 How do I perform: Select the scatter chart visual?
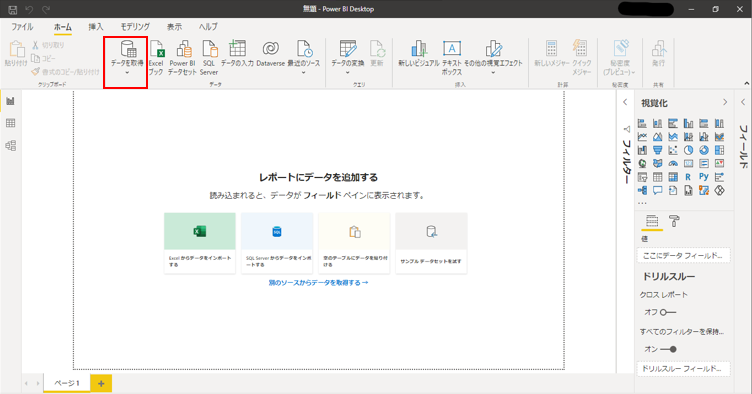coord(673,150)
